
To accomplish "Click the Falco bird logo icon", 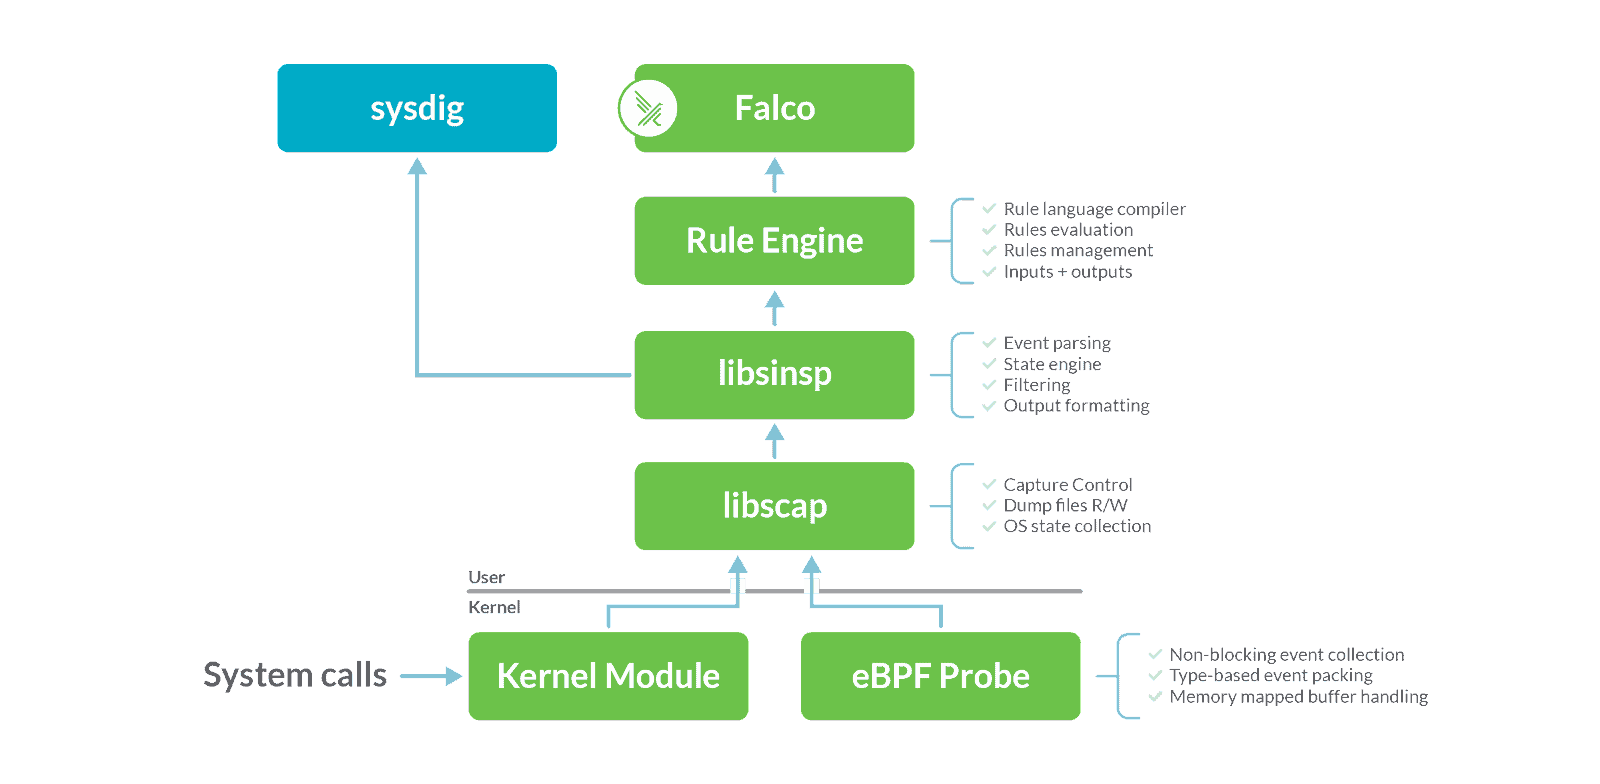I will [x=648, y=109].
